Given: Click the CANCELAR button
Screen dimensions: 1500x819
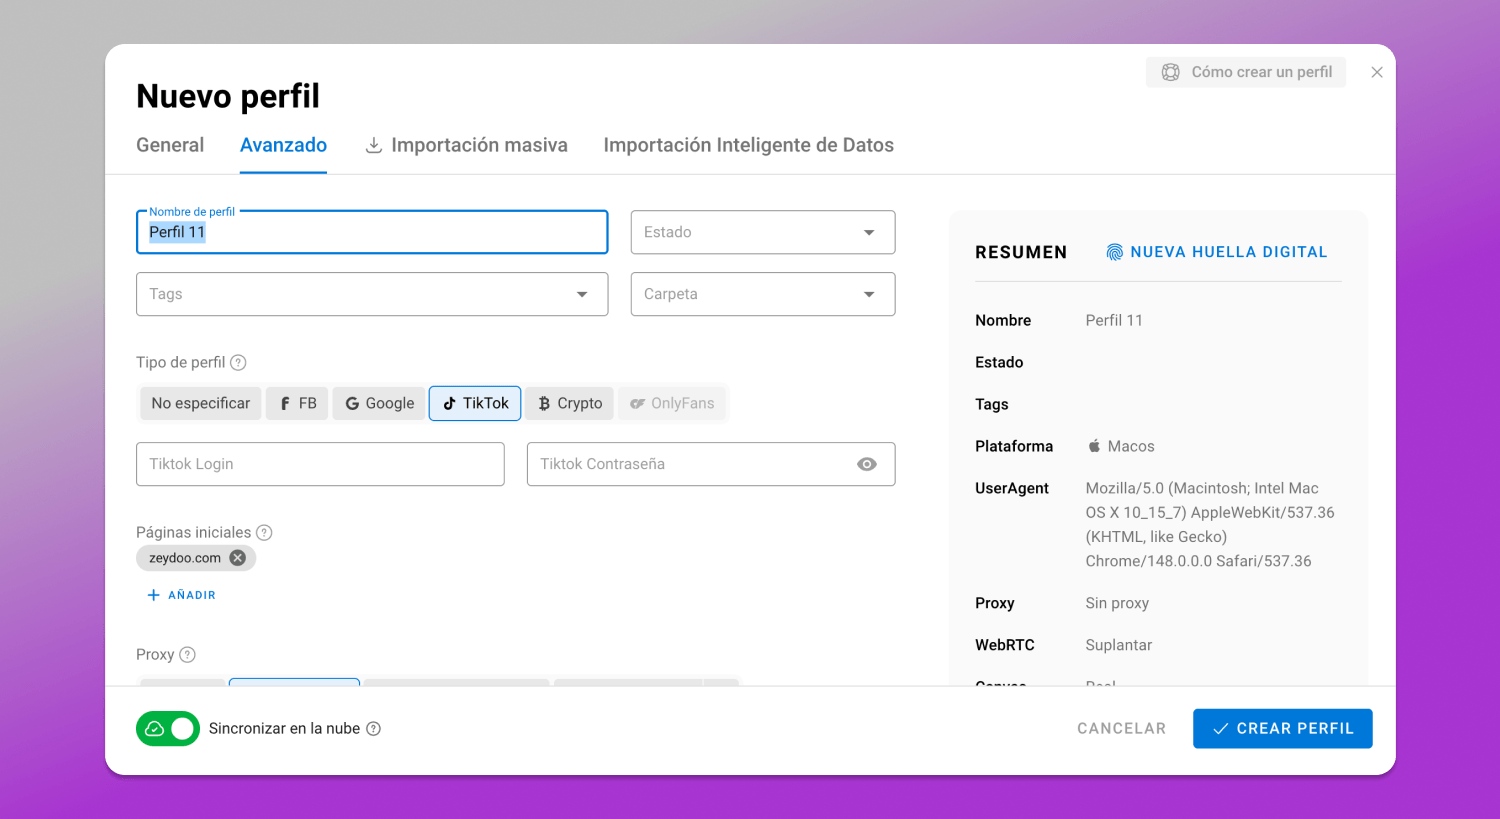Looking at the screenshot, I should coord(1122,729).
